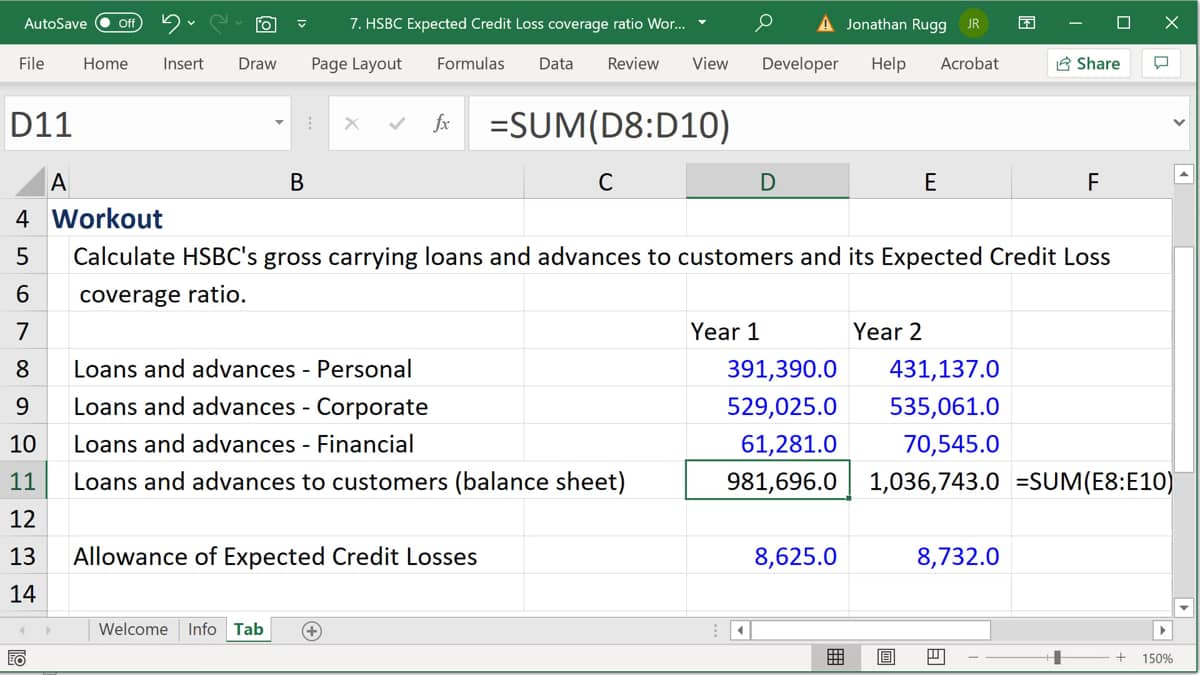Expand the Name Box dropdown

(279, 125)
